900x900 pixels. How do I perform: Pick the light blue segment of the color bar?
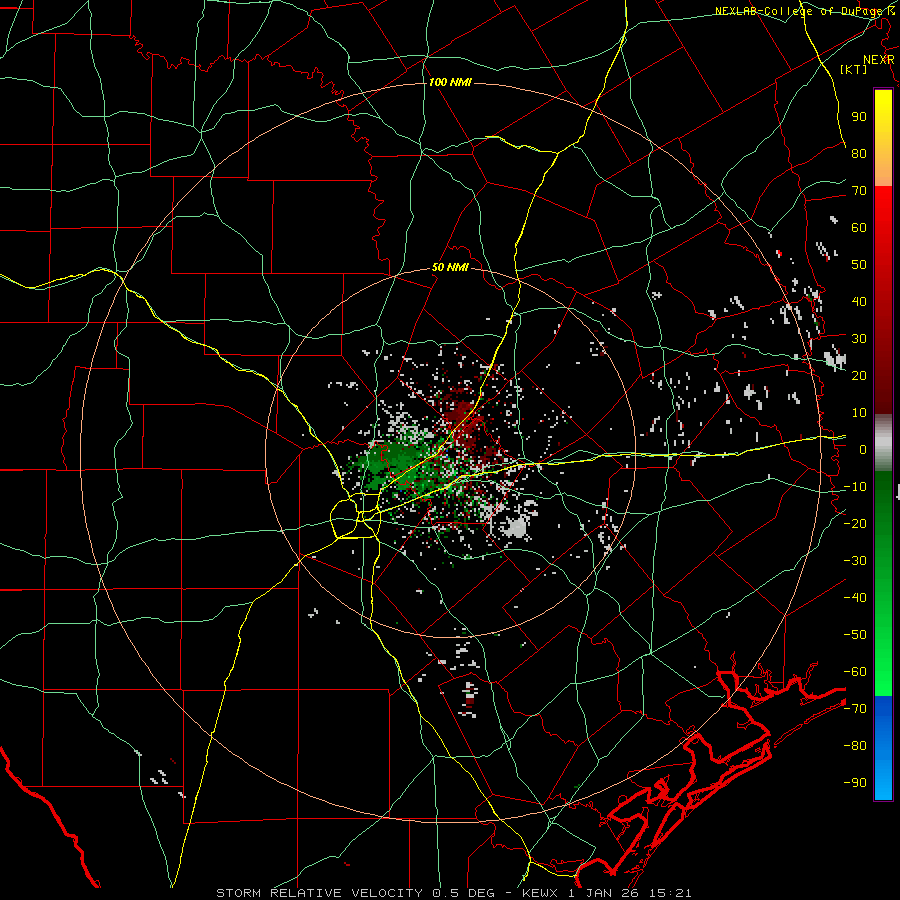[883, 783]
